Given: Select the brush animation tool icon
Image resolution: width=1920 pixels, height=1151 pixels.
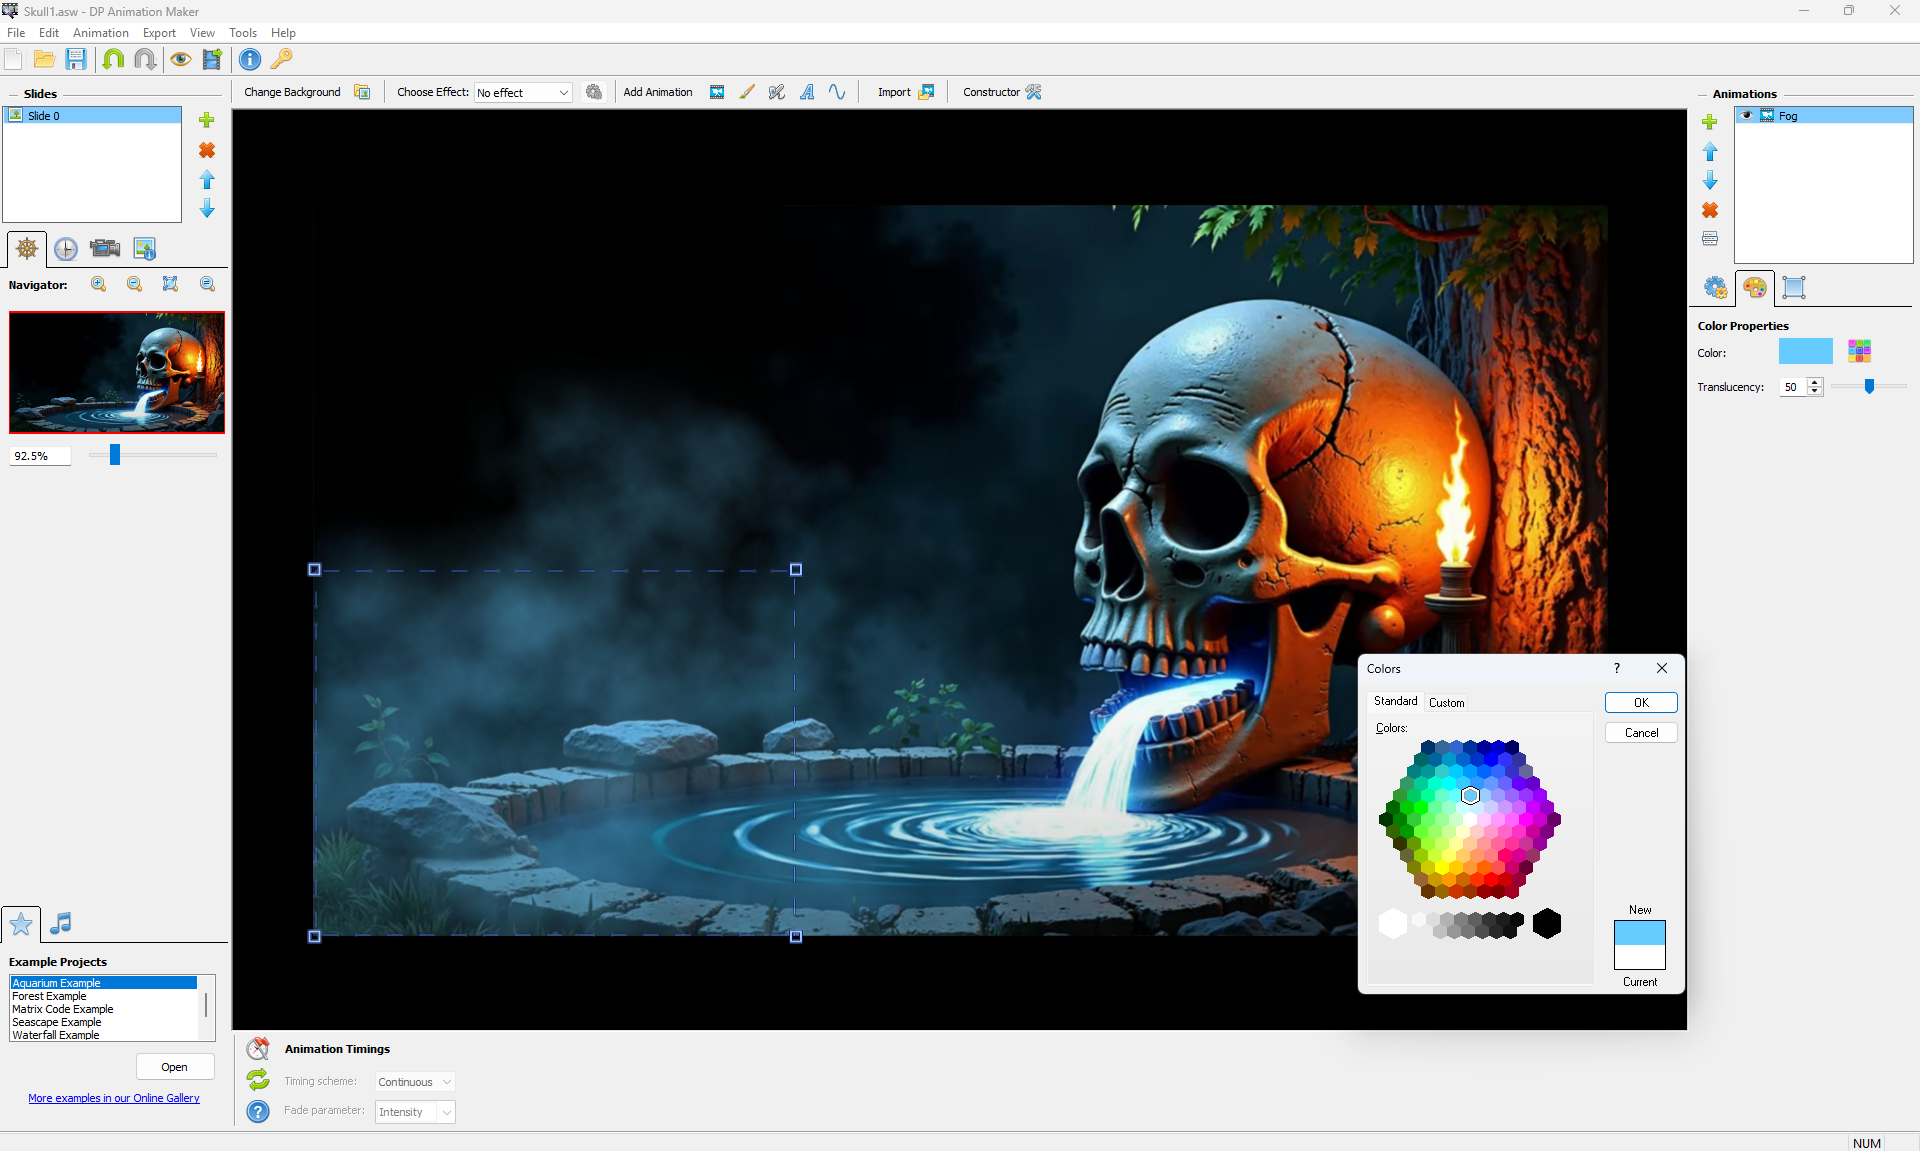Looking at the screenshot, I should click(747, 92).
